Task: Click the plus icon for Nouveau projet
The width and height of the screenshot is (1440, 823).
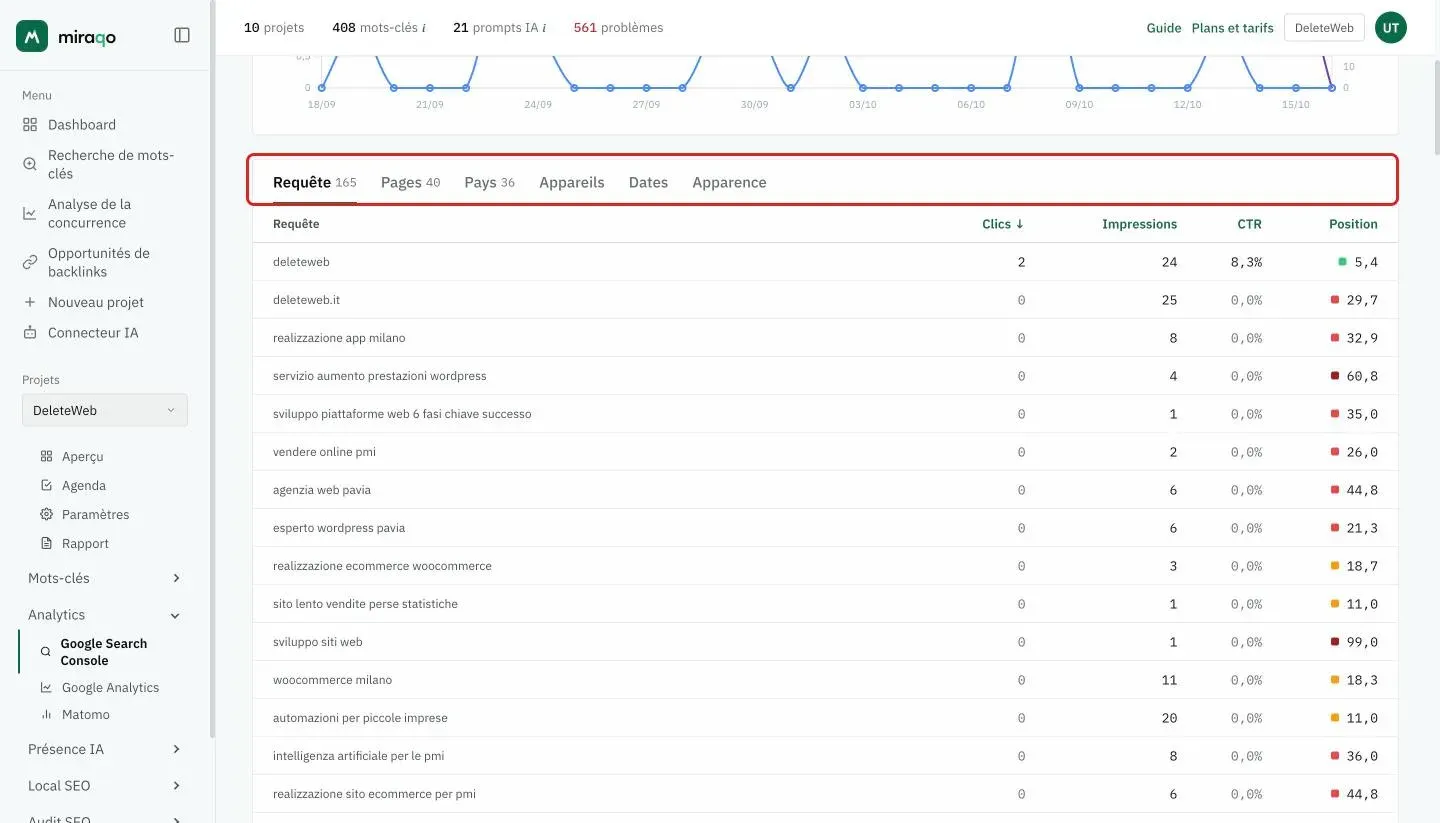Action: pyautogui.click(x=30, y=302)
